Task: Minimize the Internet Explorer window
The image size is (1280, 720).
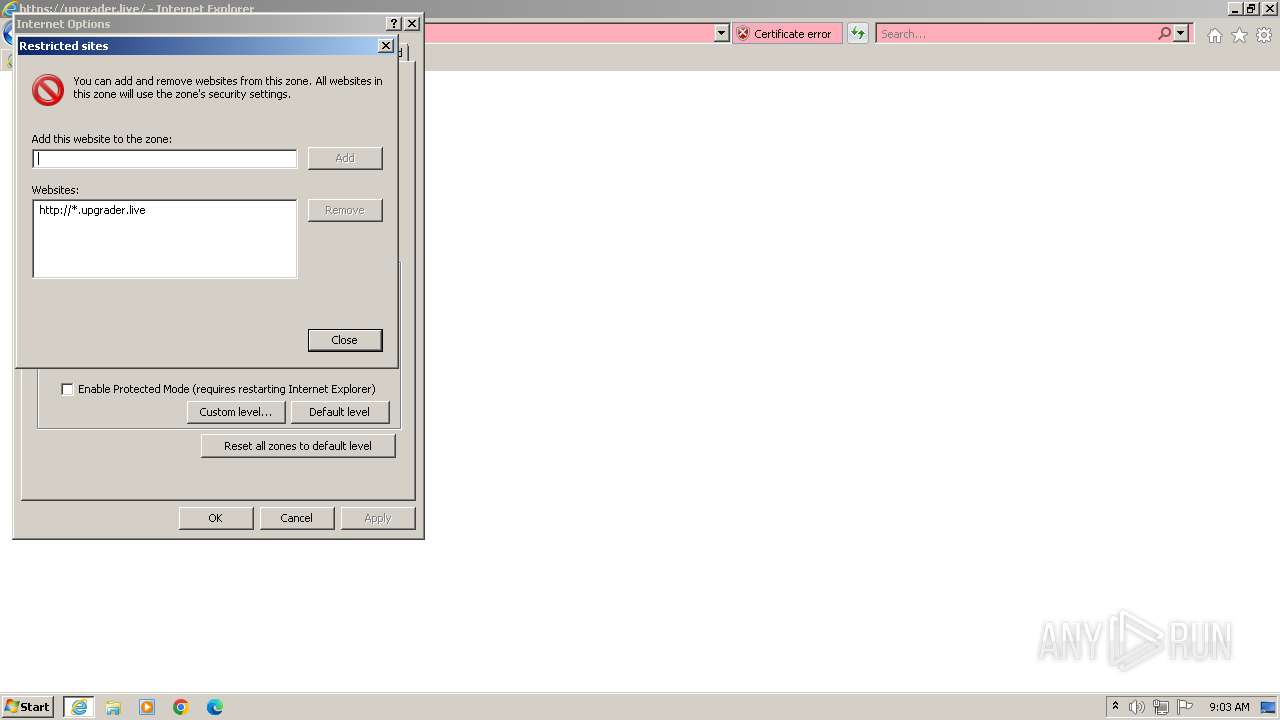Action: (1235, 8)
